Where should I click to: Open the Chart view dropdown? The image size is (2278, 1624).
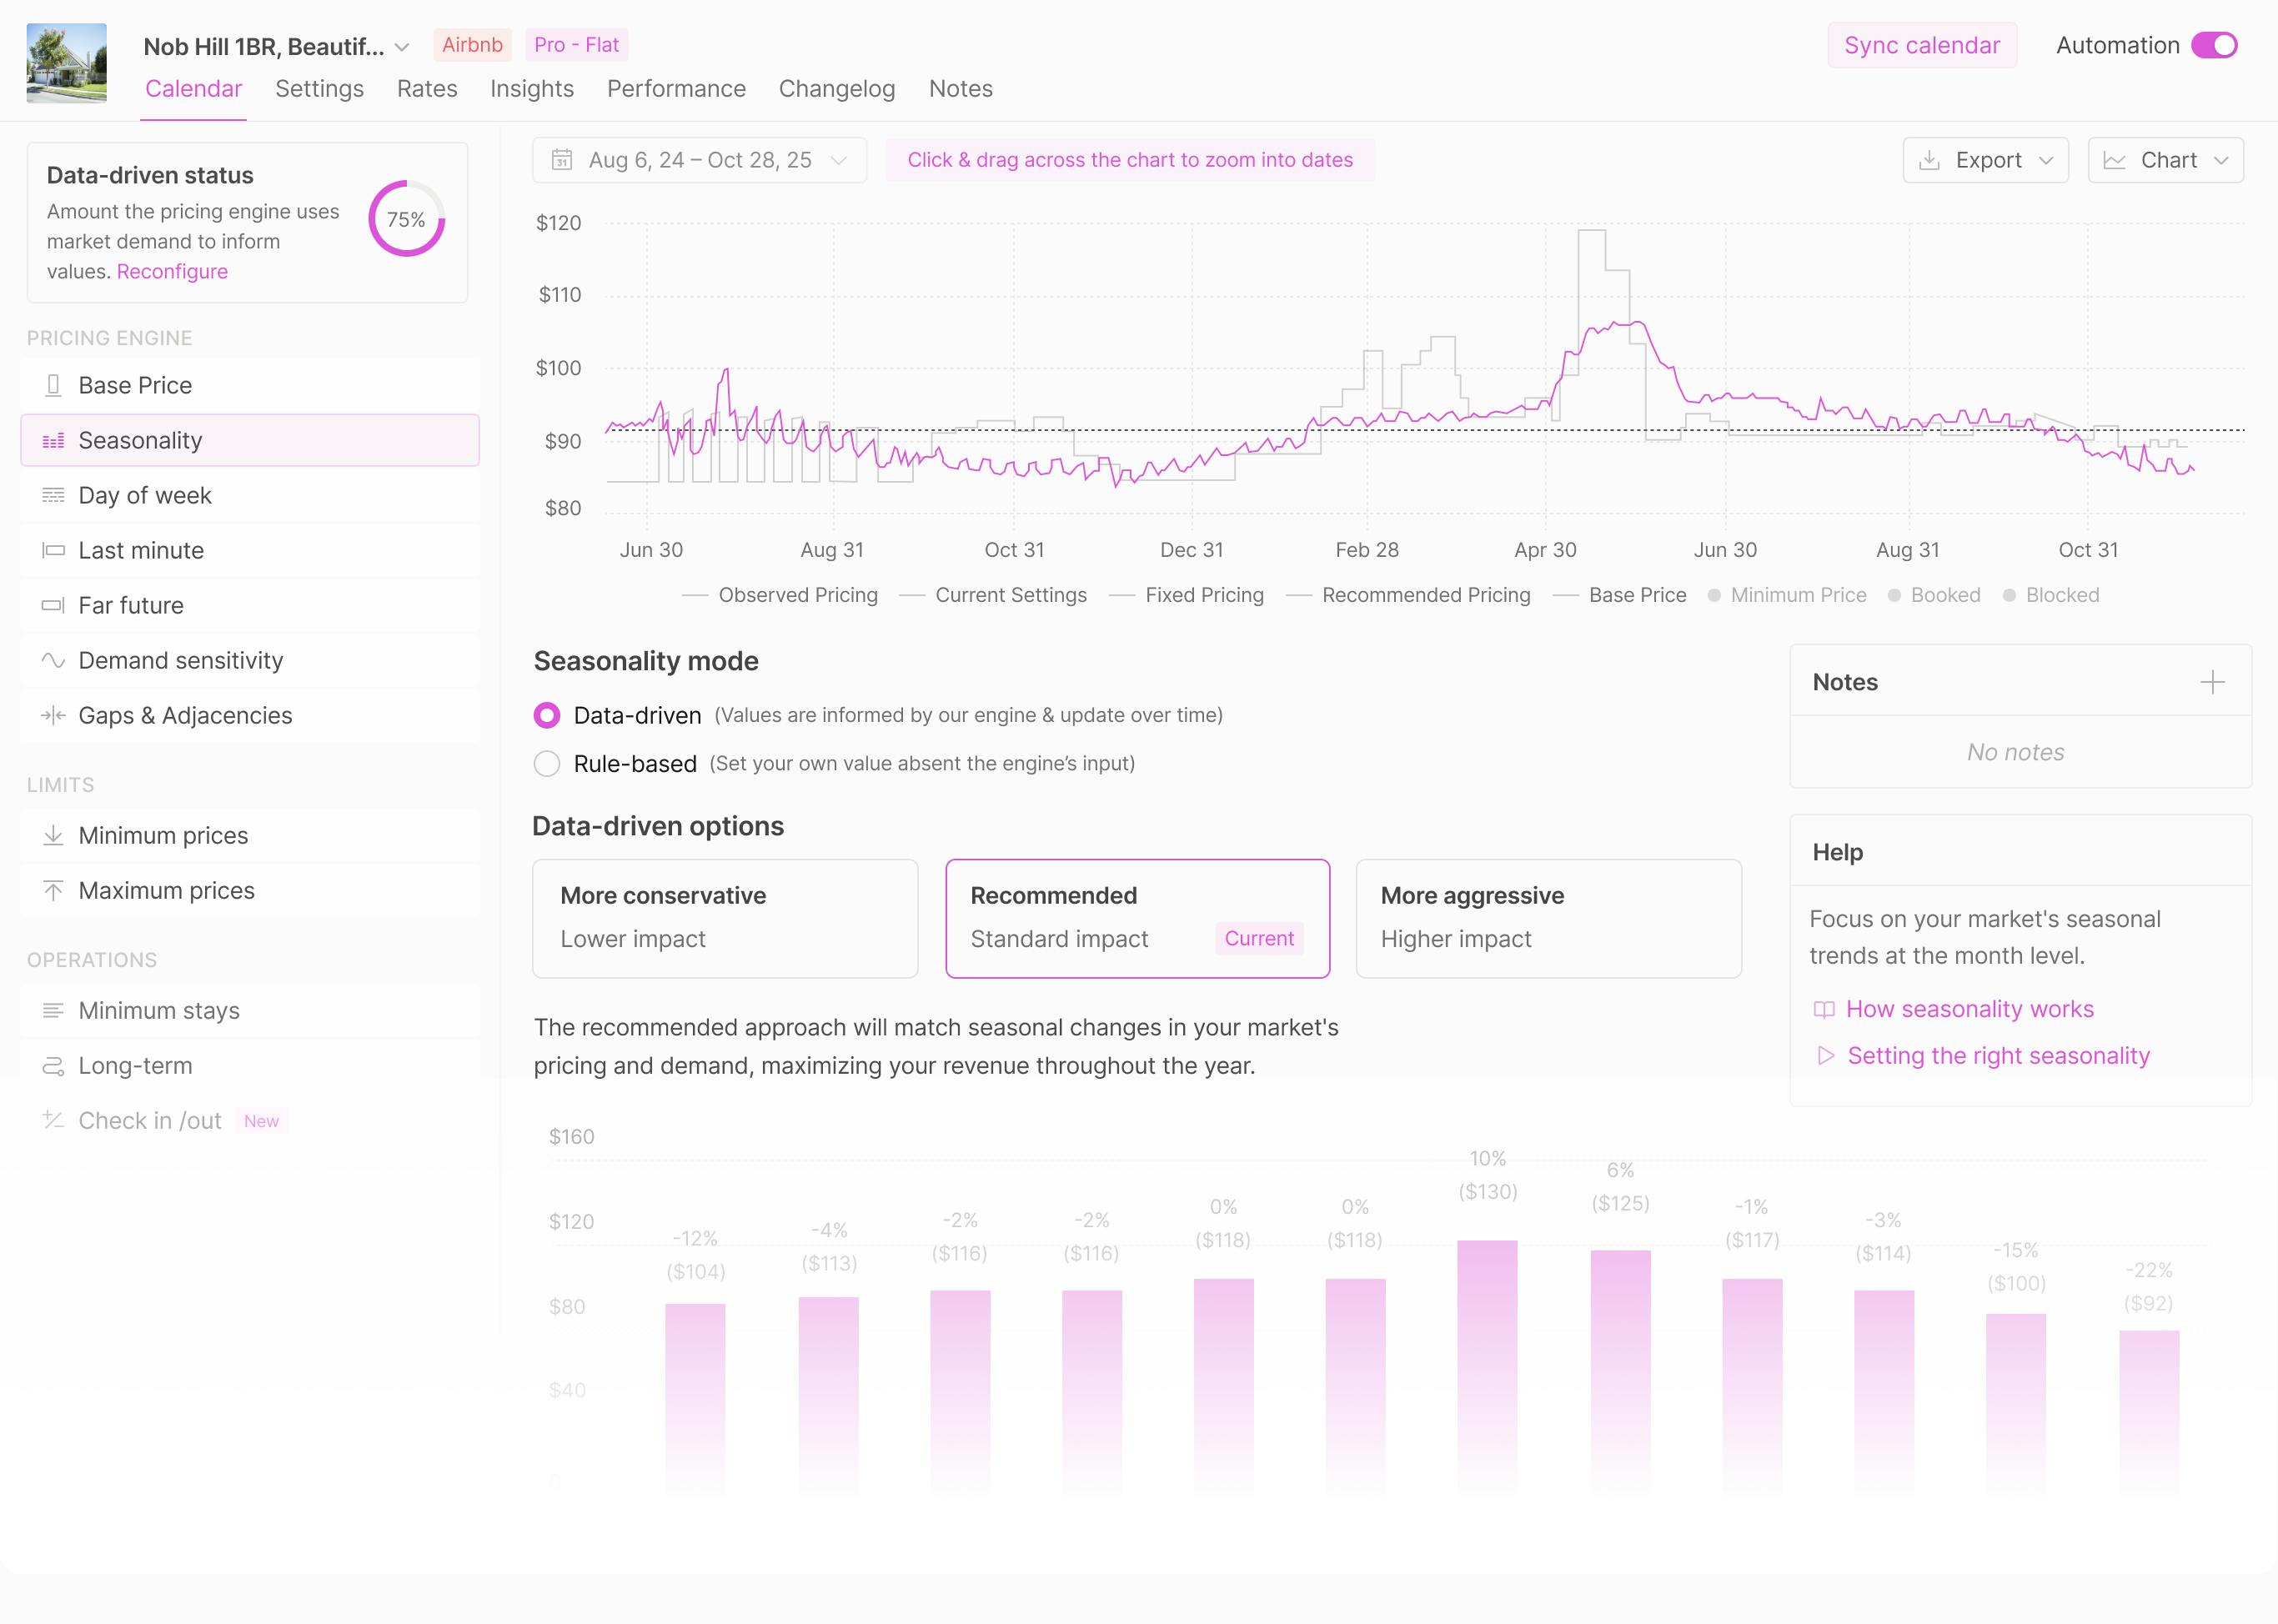(2165, 161)
